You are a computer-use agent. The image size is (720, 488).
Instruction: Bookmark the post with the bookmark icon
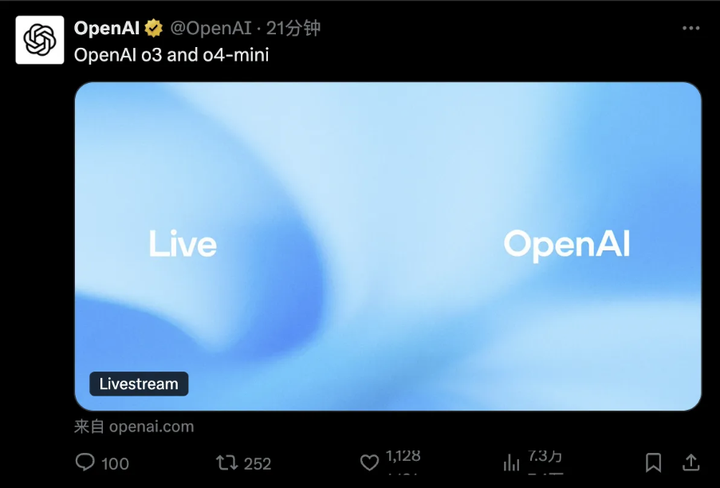(653, 463)
